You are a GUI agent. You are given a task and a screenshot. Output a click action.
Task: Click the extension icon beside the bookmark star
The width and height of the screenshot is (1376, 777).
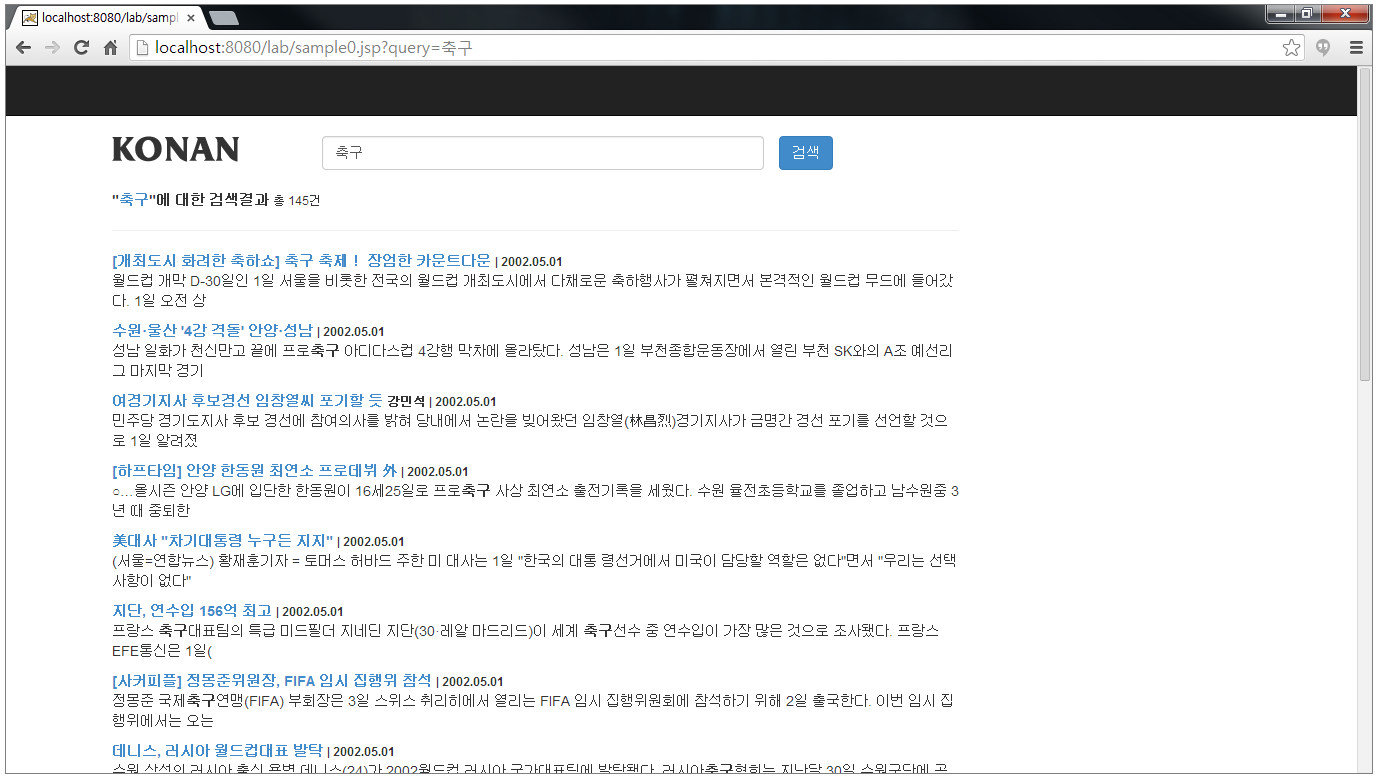[1323, 47]
